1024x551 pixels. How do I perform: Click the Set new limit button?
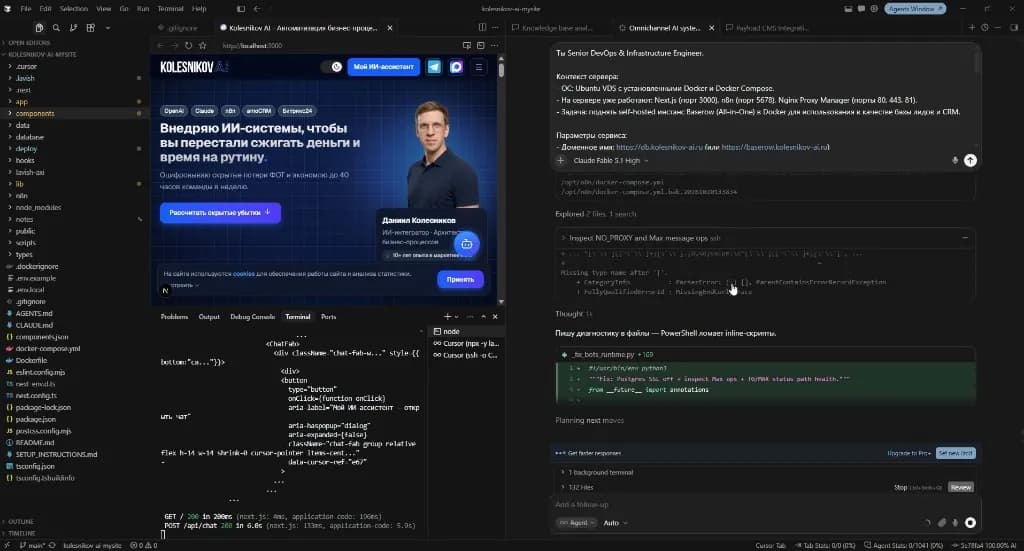[955, 453]
